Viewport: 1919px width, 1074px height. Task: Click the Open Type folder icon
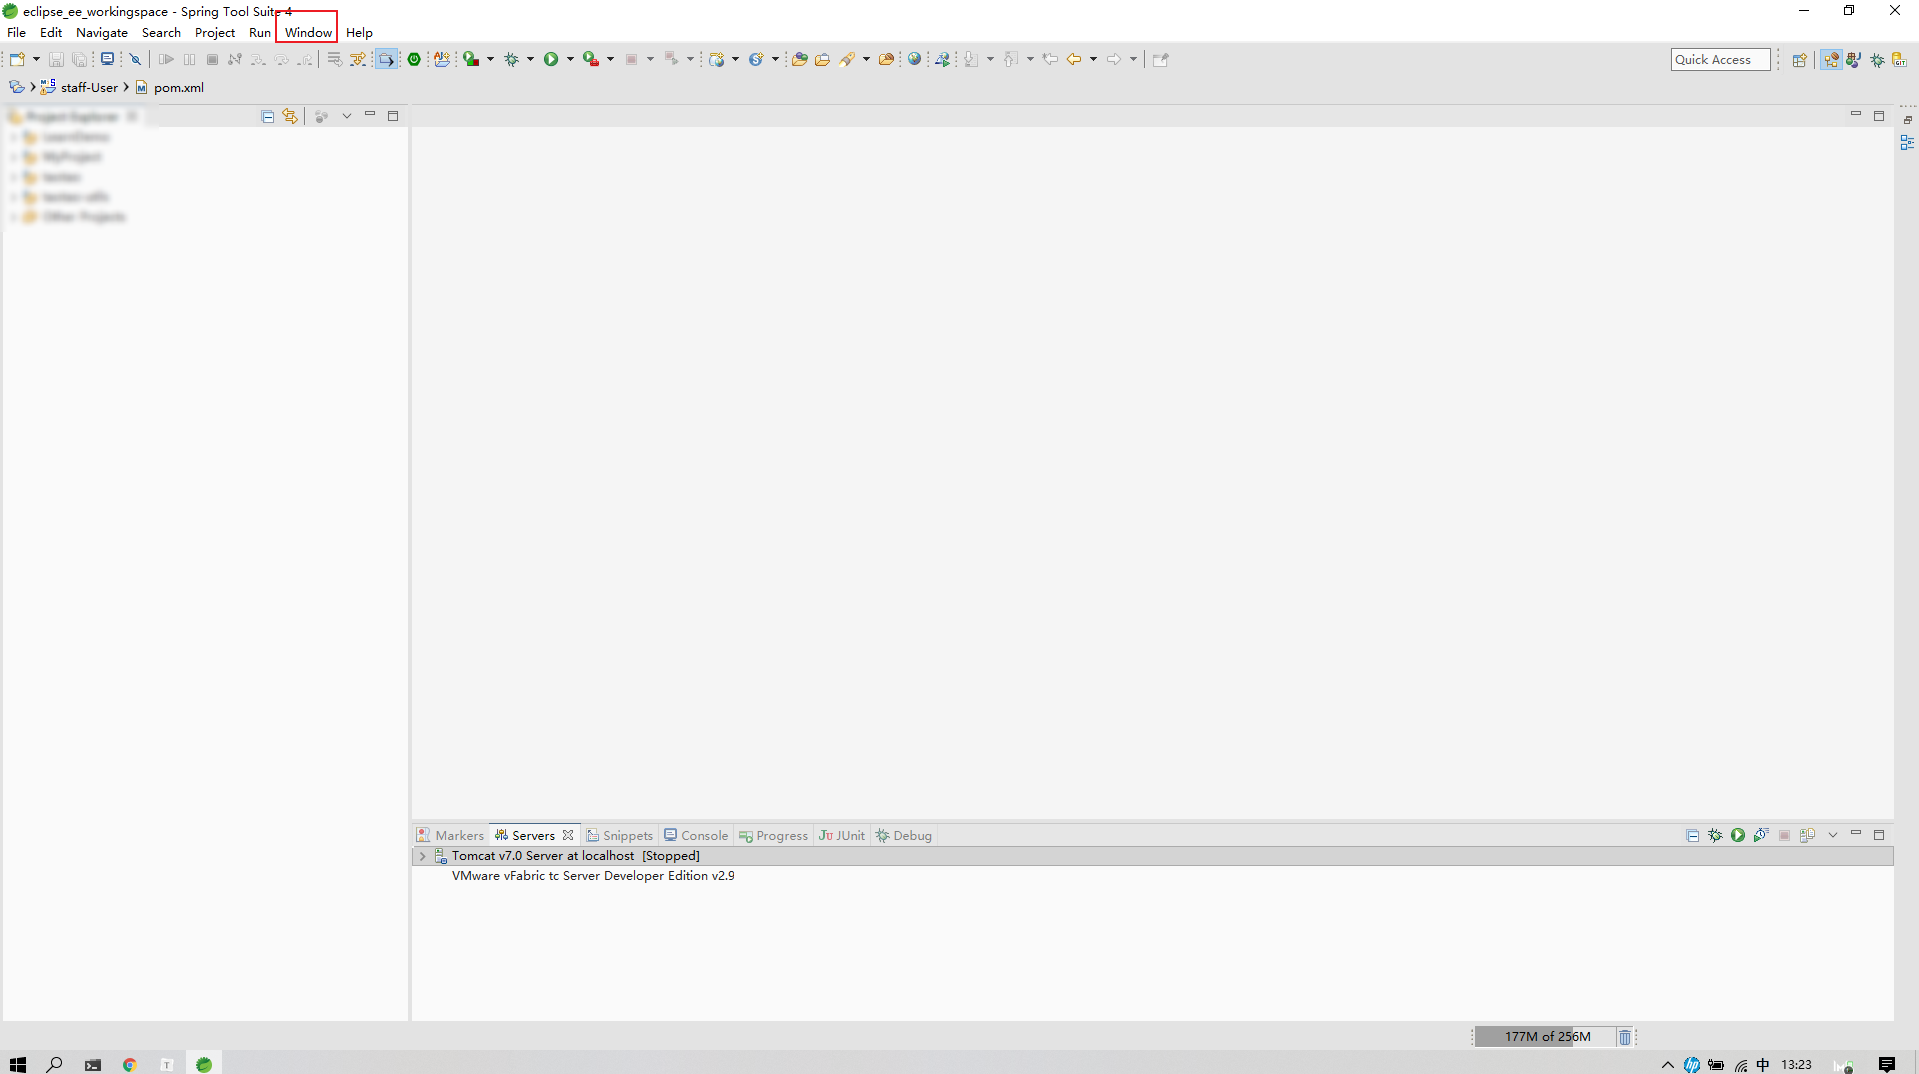(799, 60)
